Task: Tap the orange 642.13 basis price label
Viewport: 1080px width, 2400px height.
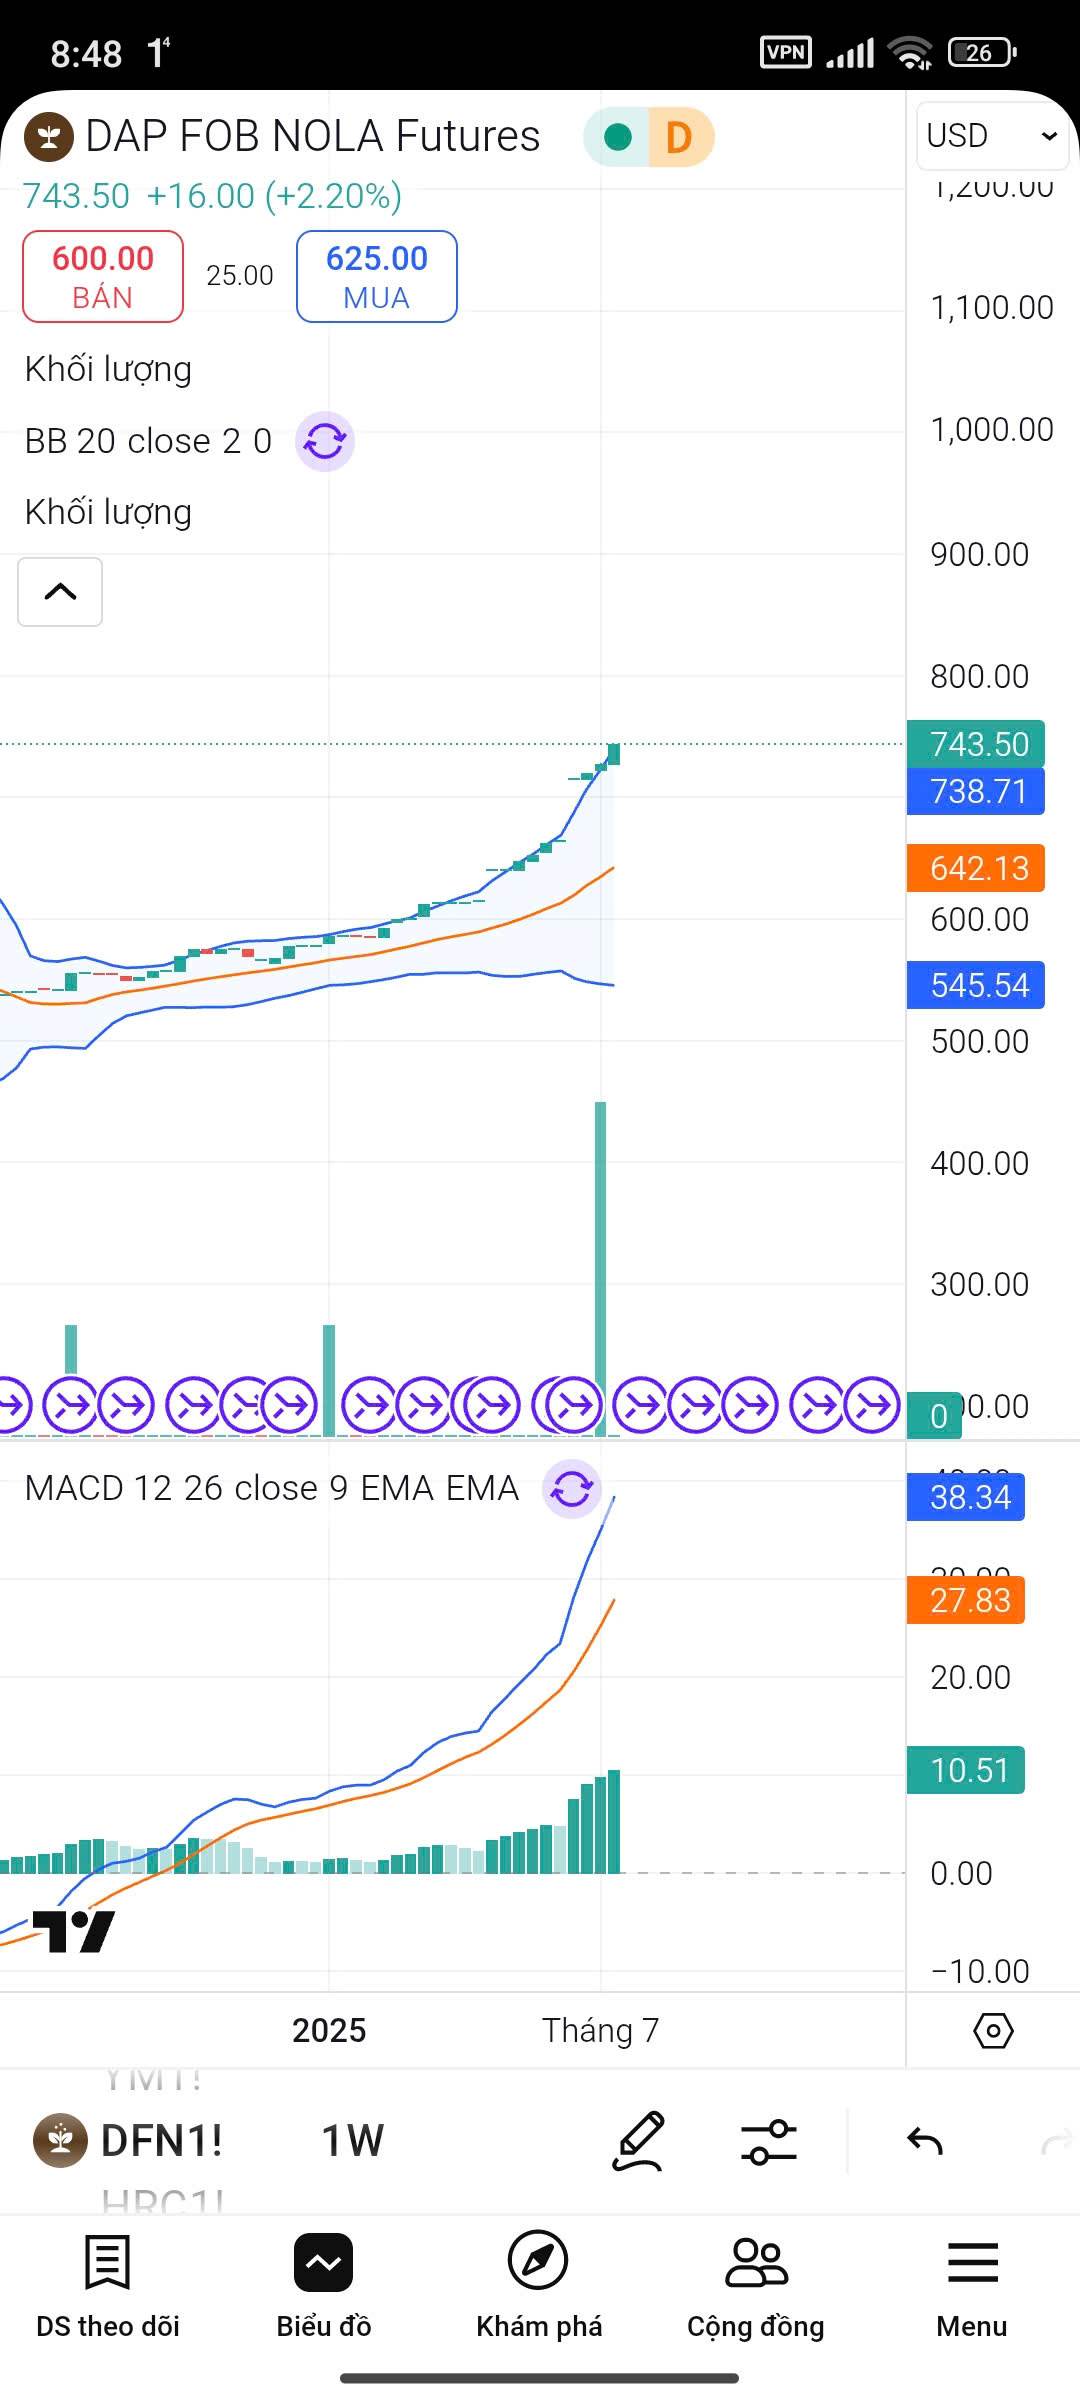Action: (976, 868)
